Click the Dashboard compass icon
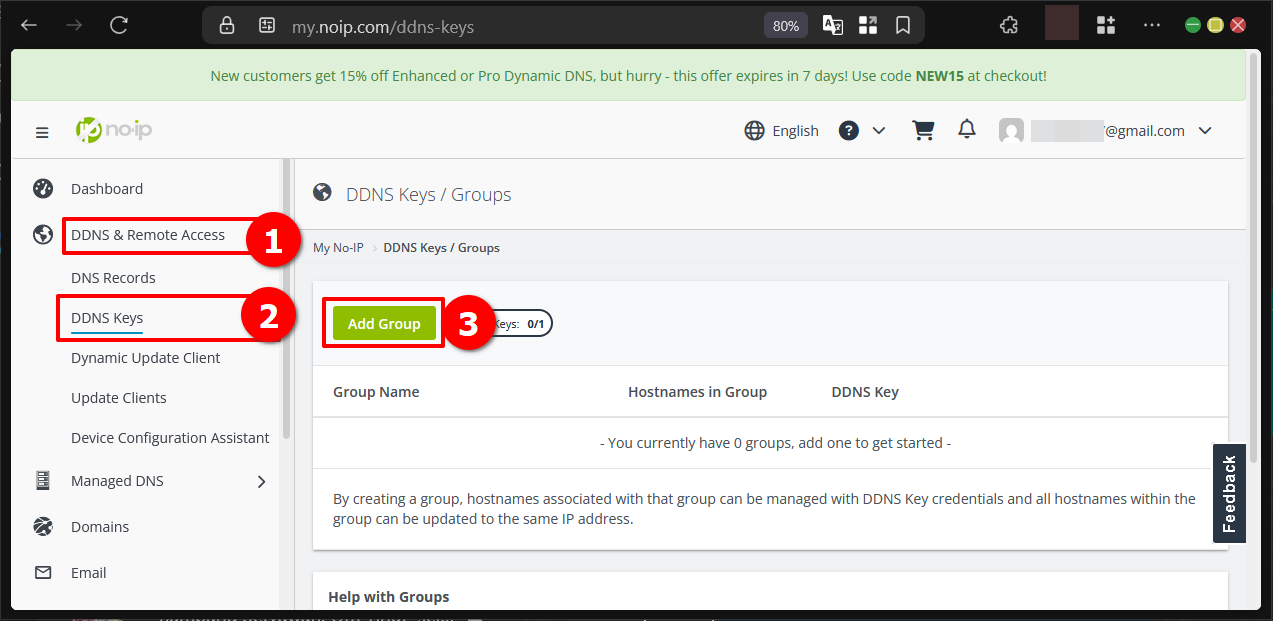Screen dimensions: 1273x621 (43, 188)
